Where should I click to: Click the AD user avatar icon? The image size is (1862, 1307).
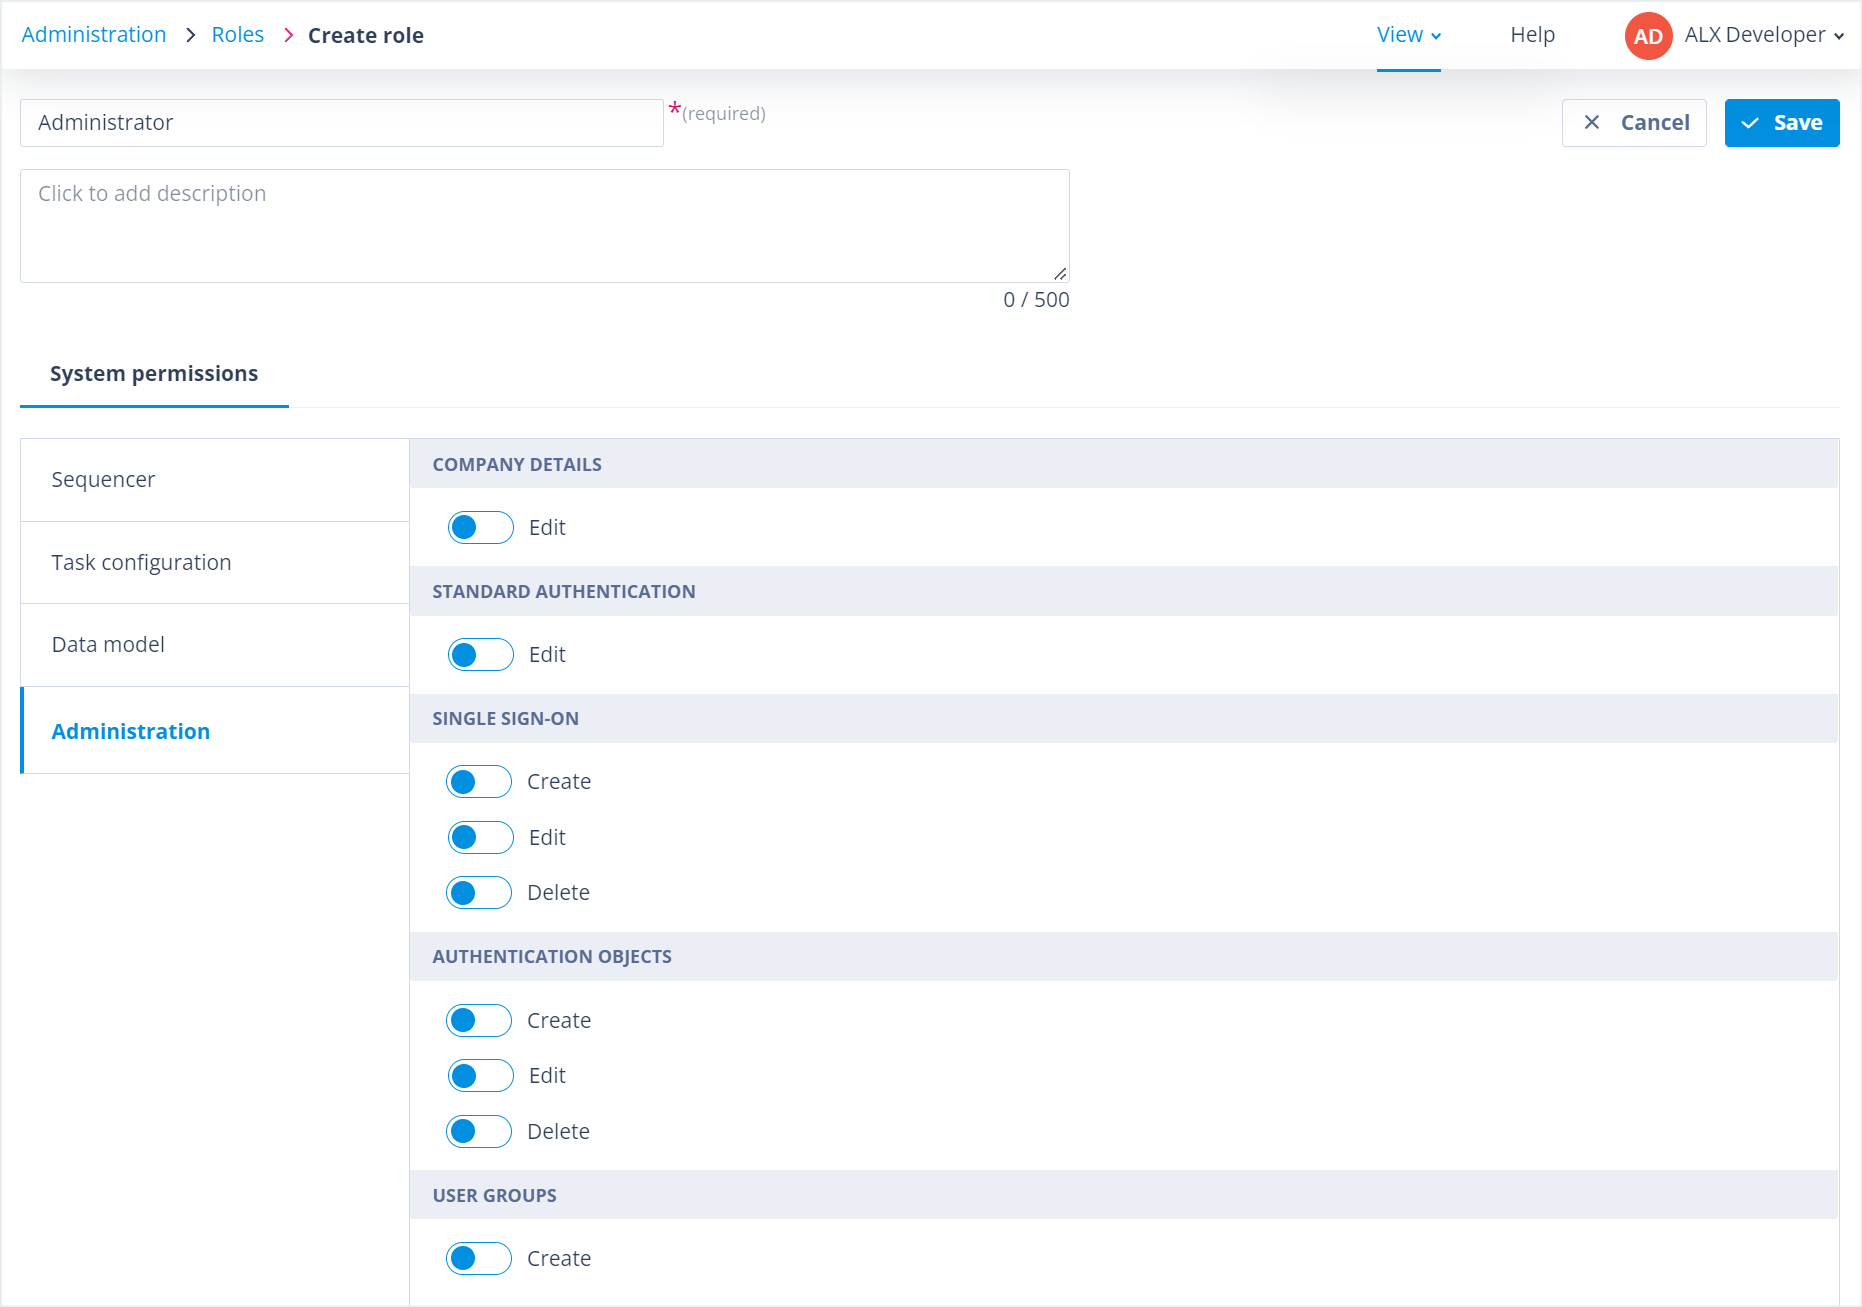click(1648, 36)
